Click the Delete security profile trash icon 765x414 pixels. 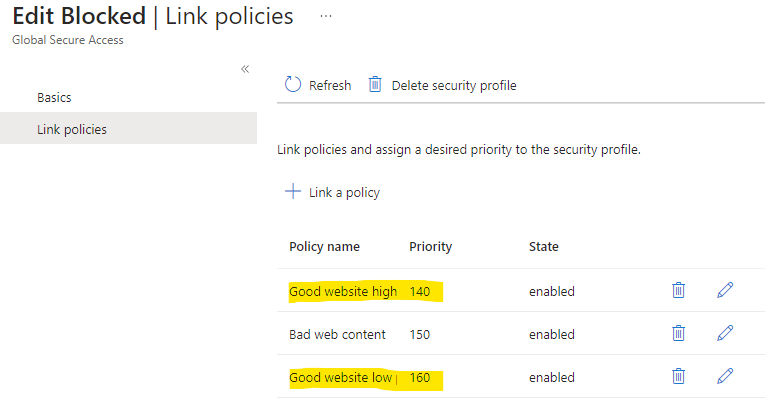375,84
